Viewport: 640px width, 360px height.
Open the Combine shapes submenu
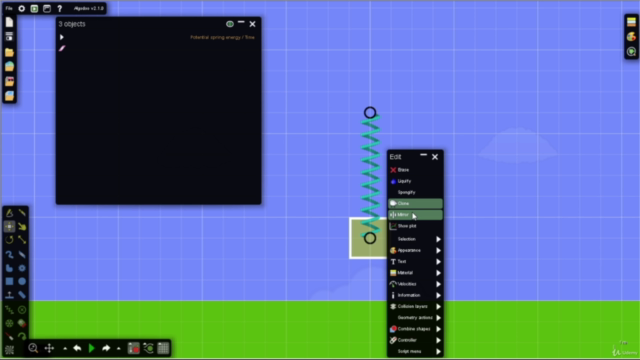pyautogui.click(x=415, y=329)
